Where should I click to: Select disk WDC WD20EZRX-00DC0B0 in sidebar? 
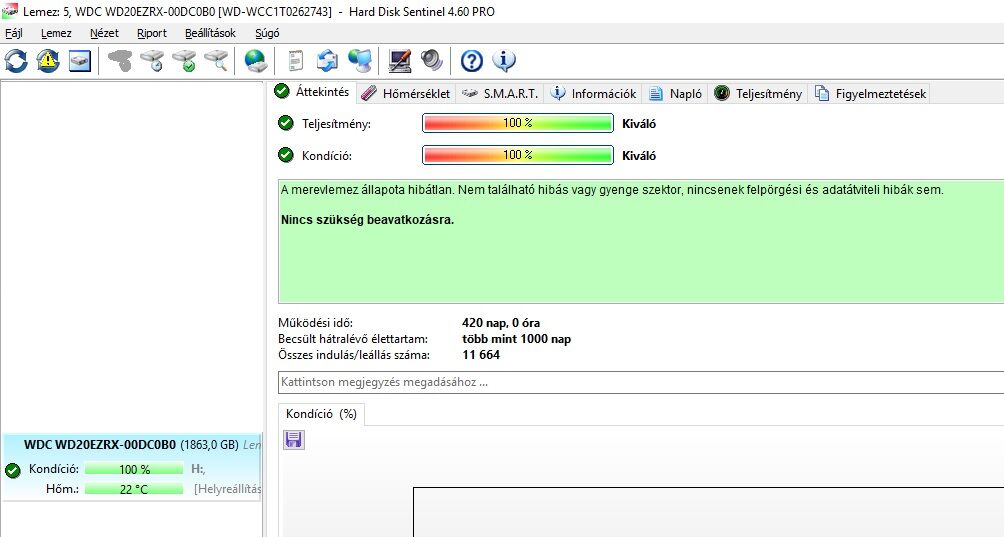(x=132, y=469)
